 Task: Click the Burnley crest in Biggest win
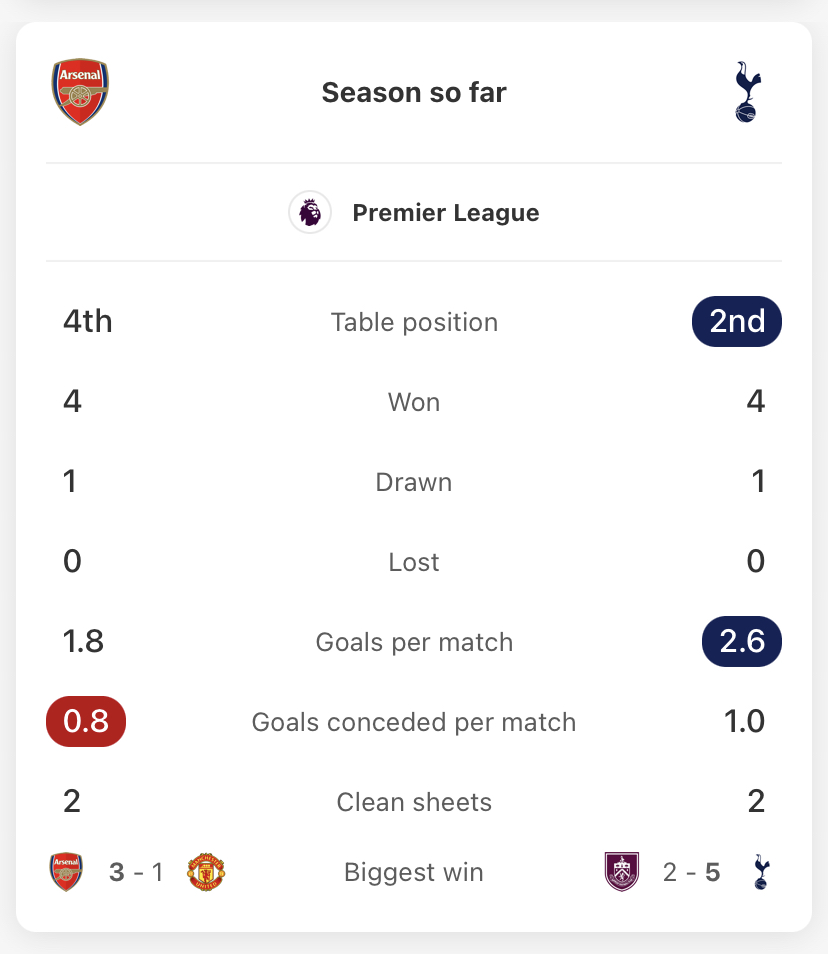tap(622, 871)
